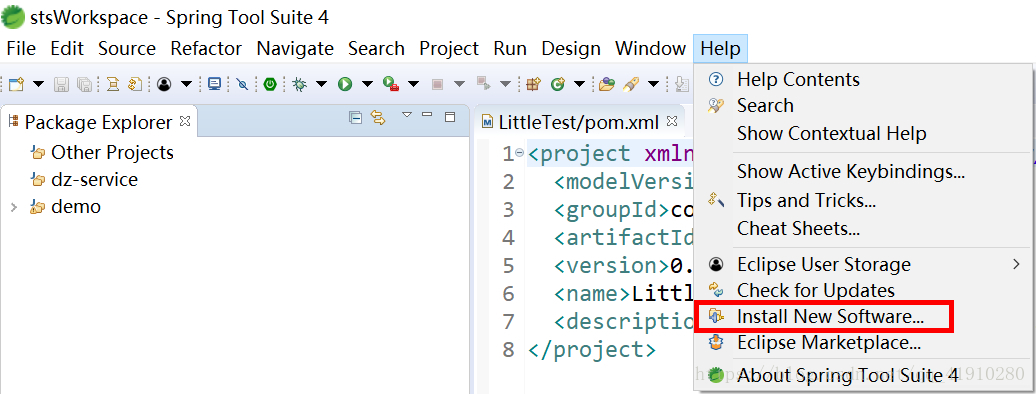Open the File menu
Image resolution: width=1036 pixels, height=394 pixels.
[21, 49]
